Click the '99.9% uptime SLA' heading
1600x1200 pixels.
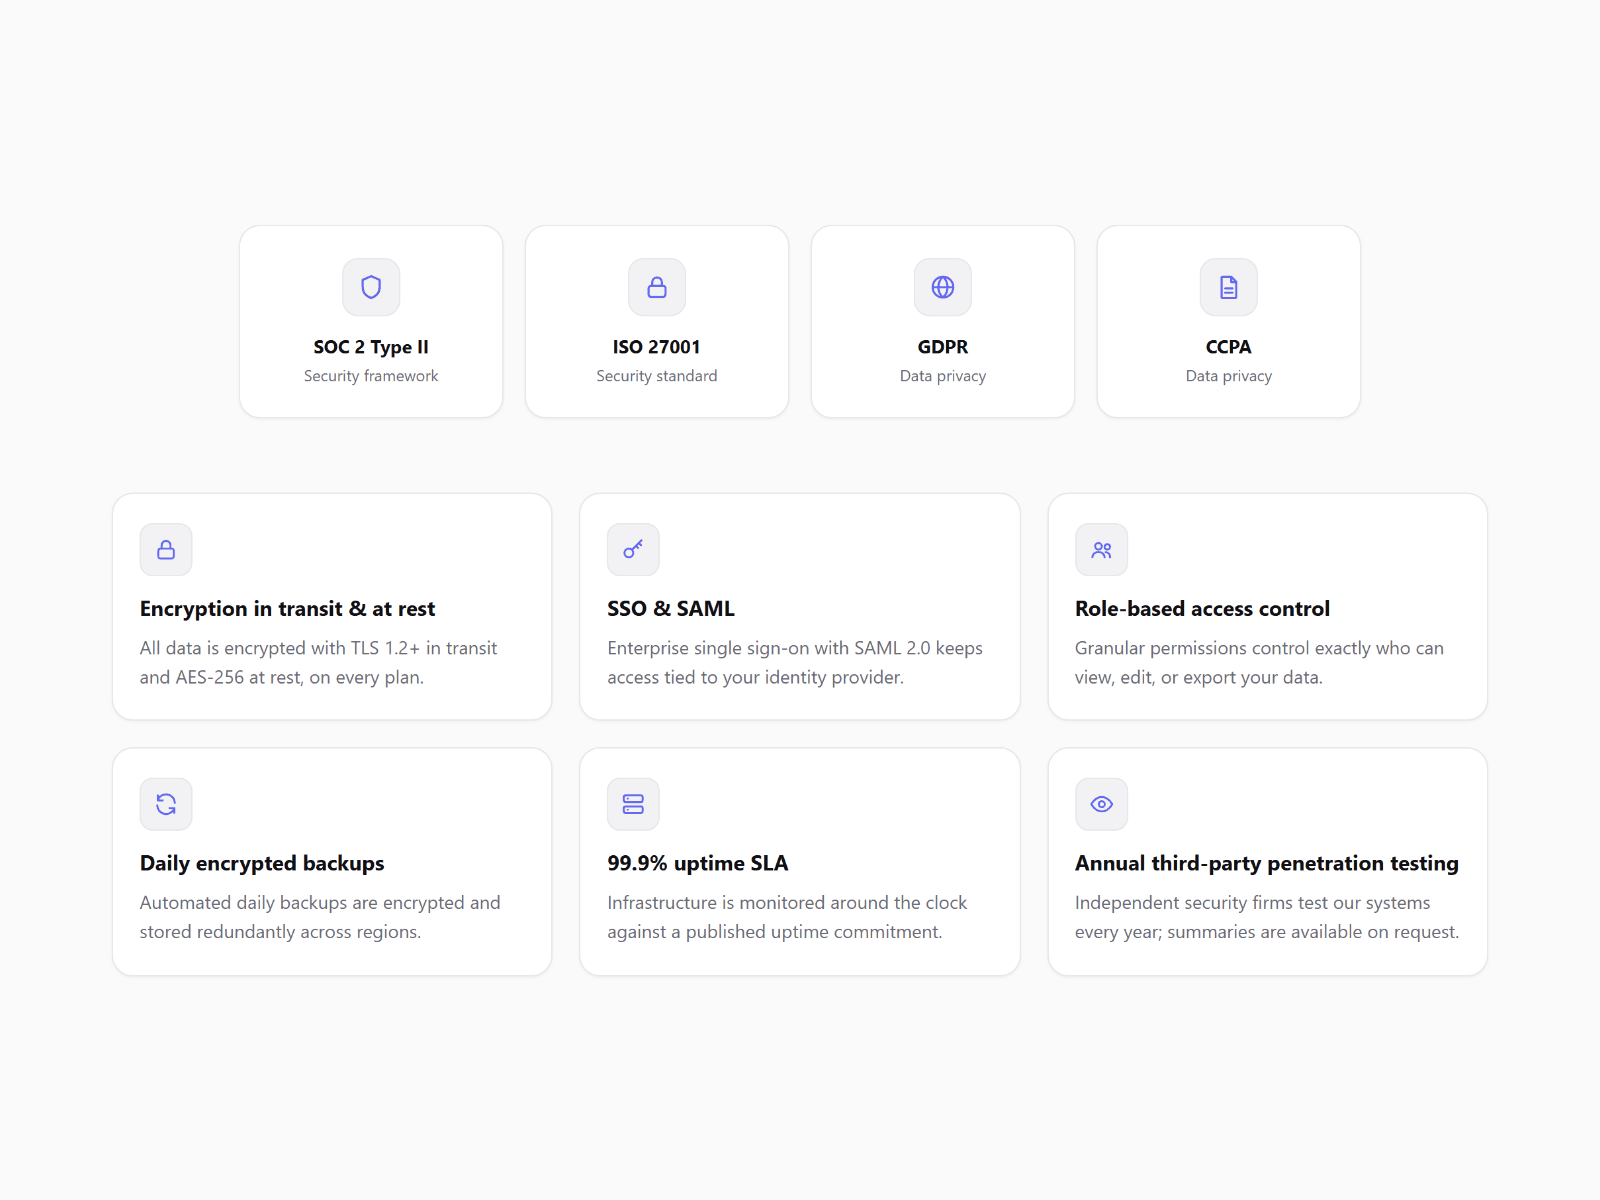[x=698, y=864]
